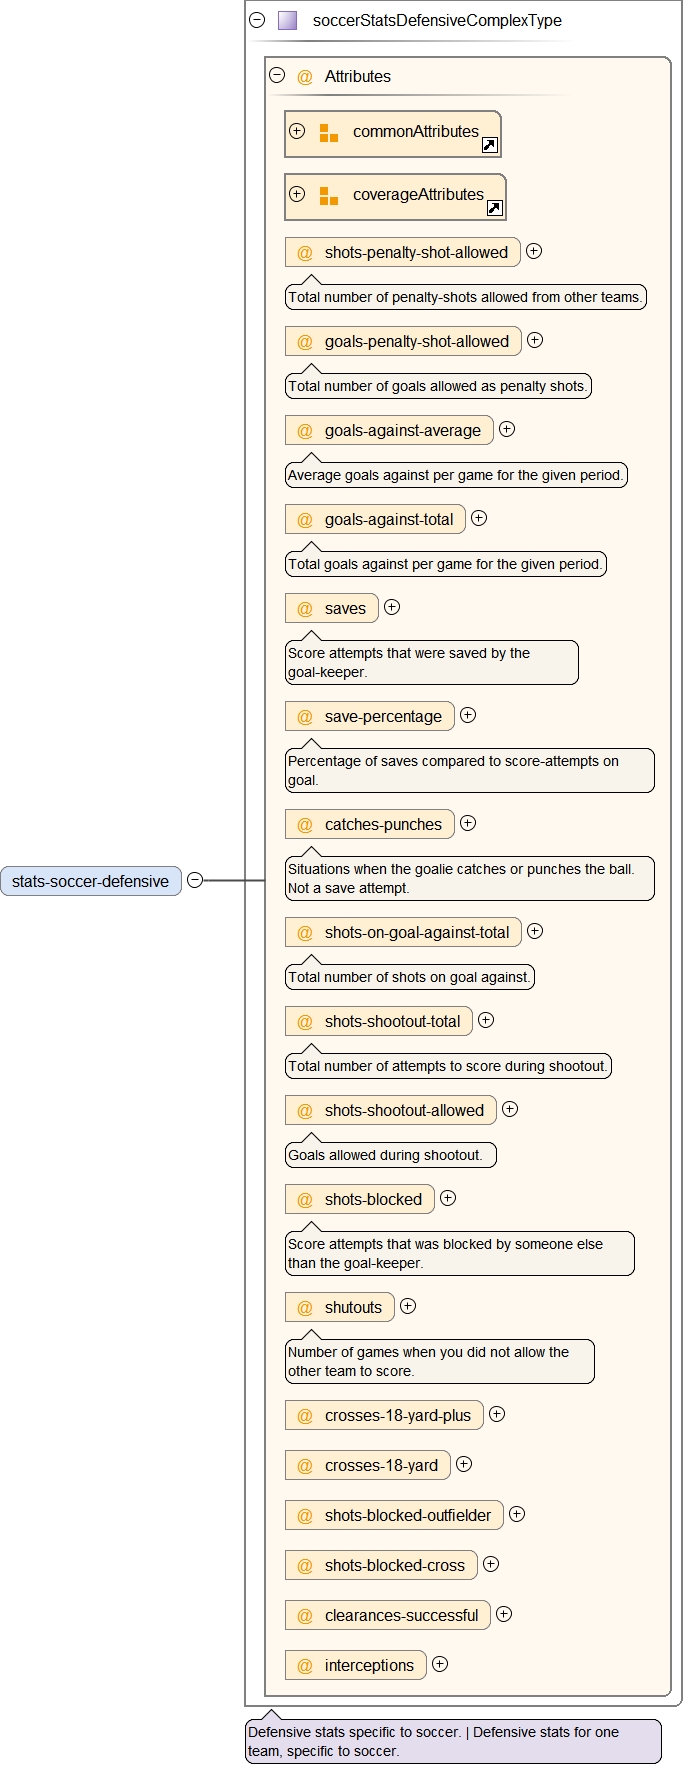Expand the shutouts attribute plus button

tap(408, 1306)
